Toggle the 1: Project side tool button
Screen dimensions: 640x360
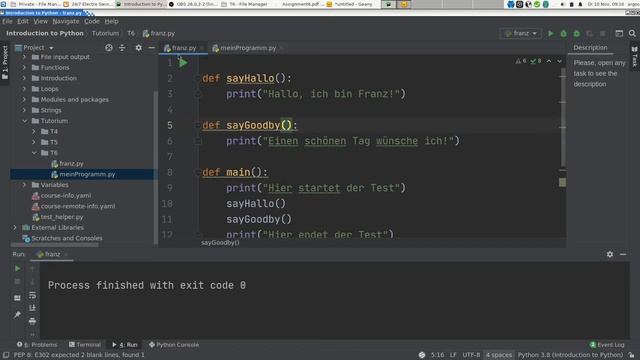(x=5, y=62)
